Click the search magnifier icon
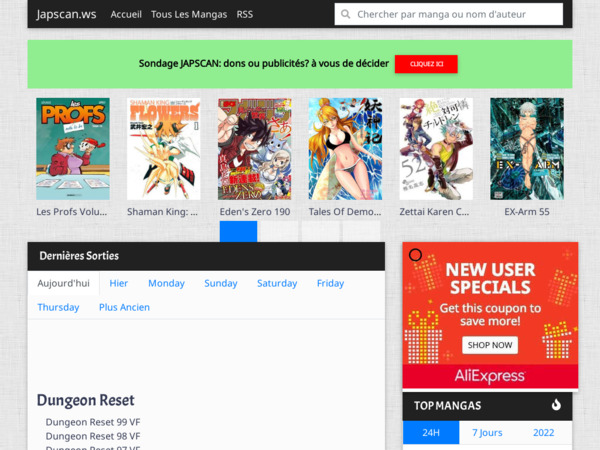This screenshot has width=600, height=450. [345, 14]
